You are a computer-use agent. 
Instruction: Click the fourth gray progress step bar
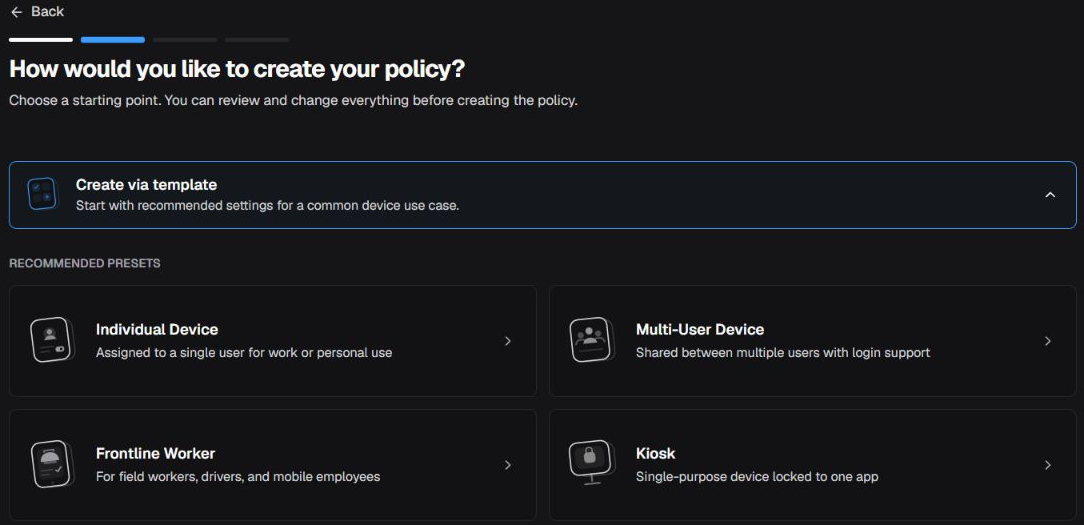click(x=256, y=40)
